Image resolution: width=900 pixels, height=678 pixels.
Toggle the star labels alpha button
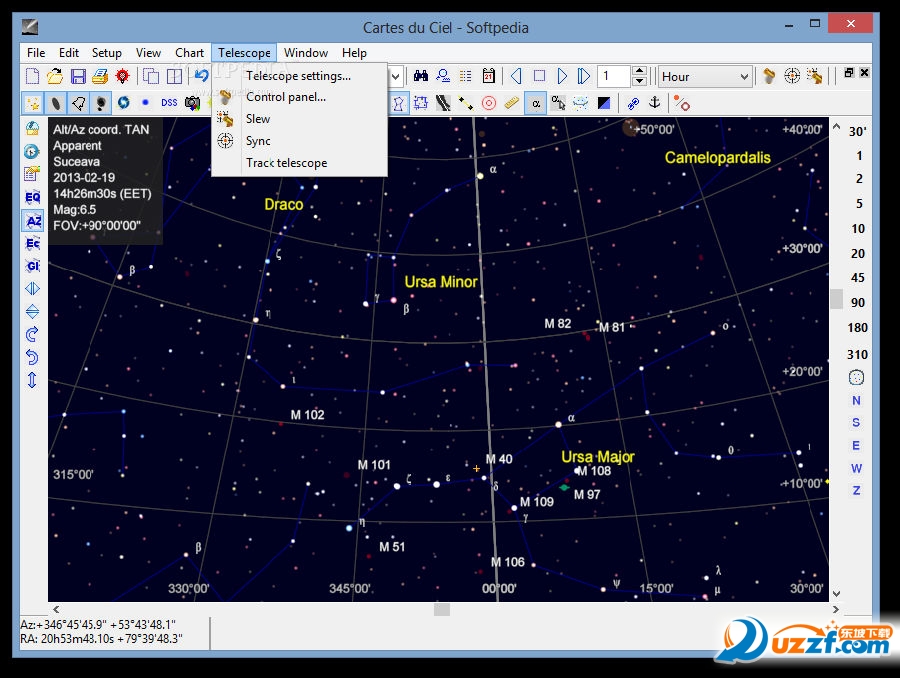tap(536, 103)
